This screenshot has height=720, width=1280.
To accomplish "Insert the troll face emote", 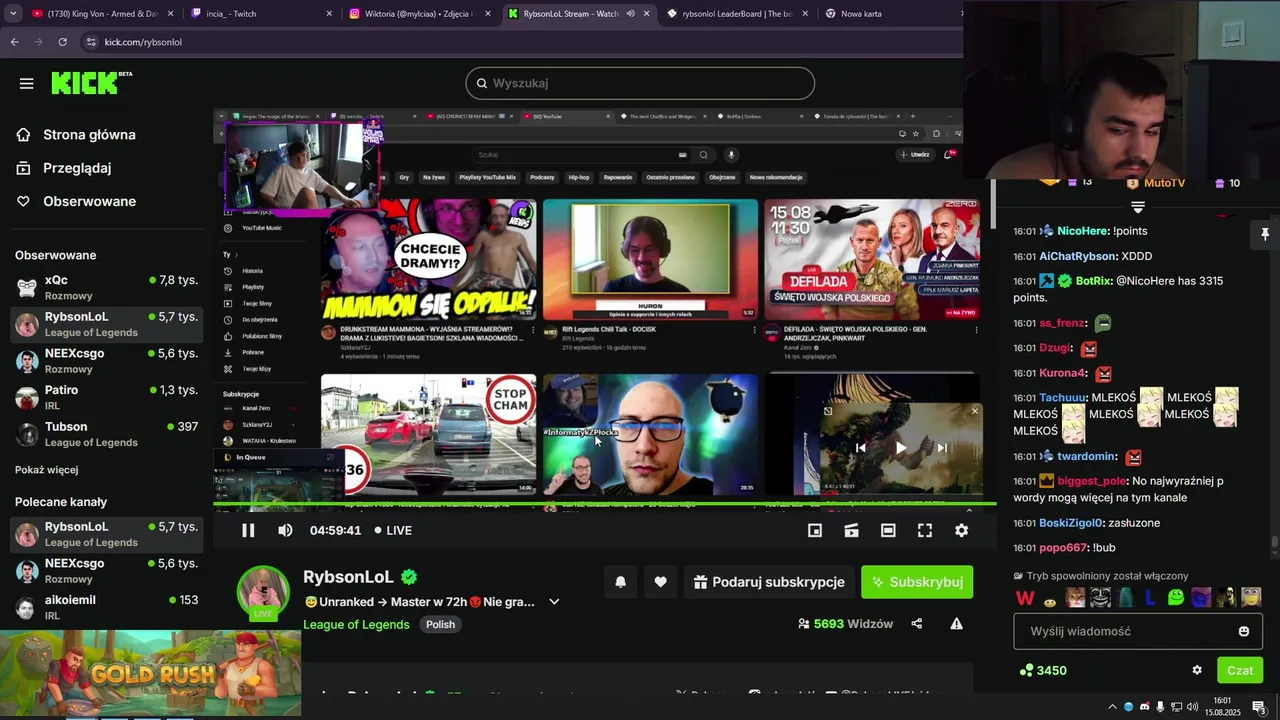I will coord(1100,598).
